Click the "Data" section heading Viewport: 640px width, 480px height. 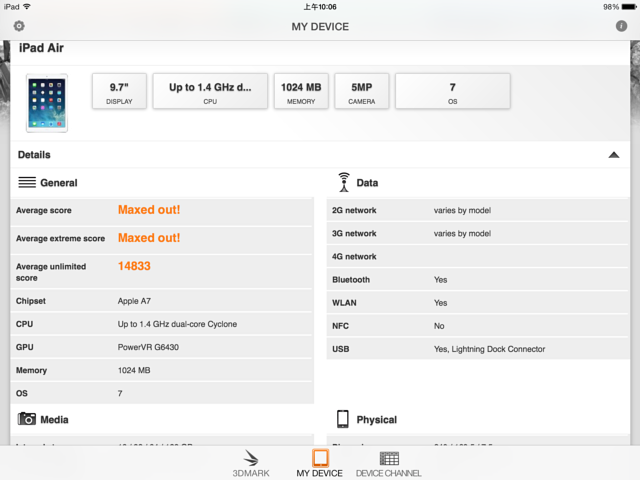367,183
